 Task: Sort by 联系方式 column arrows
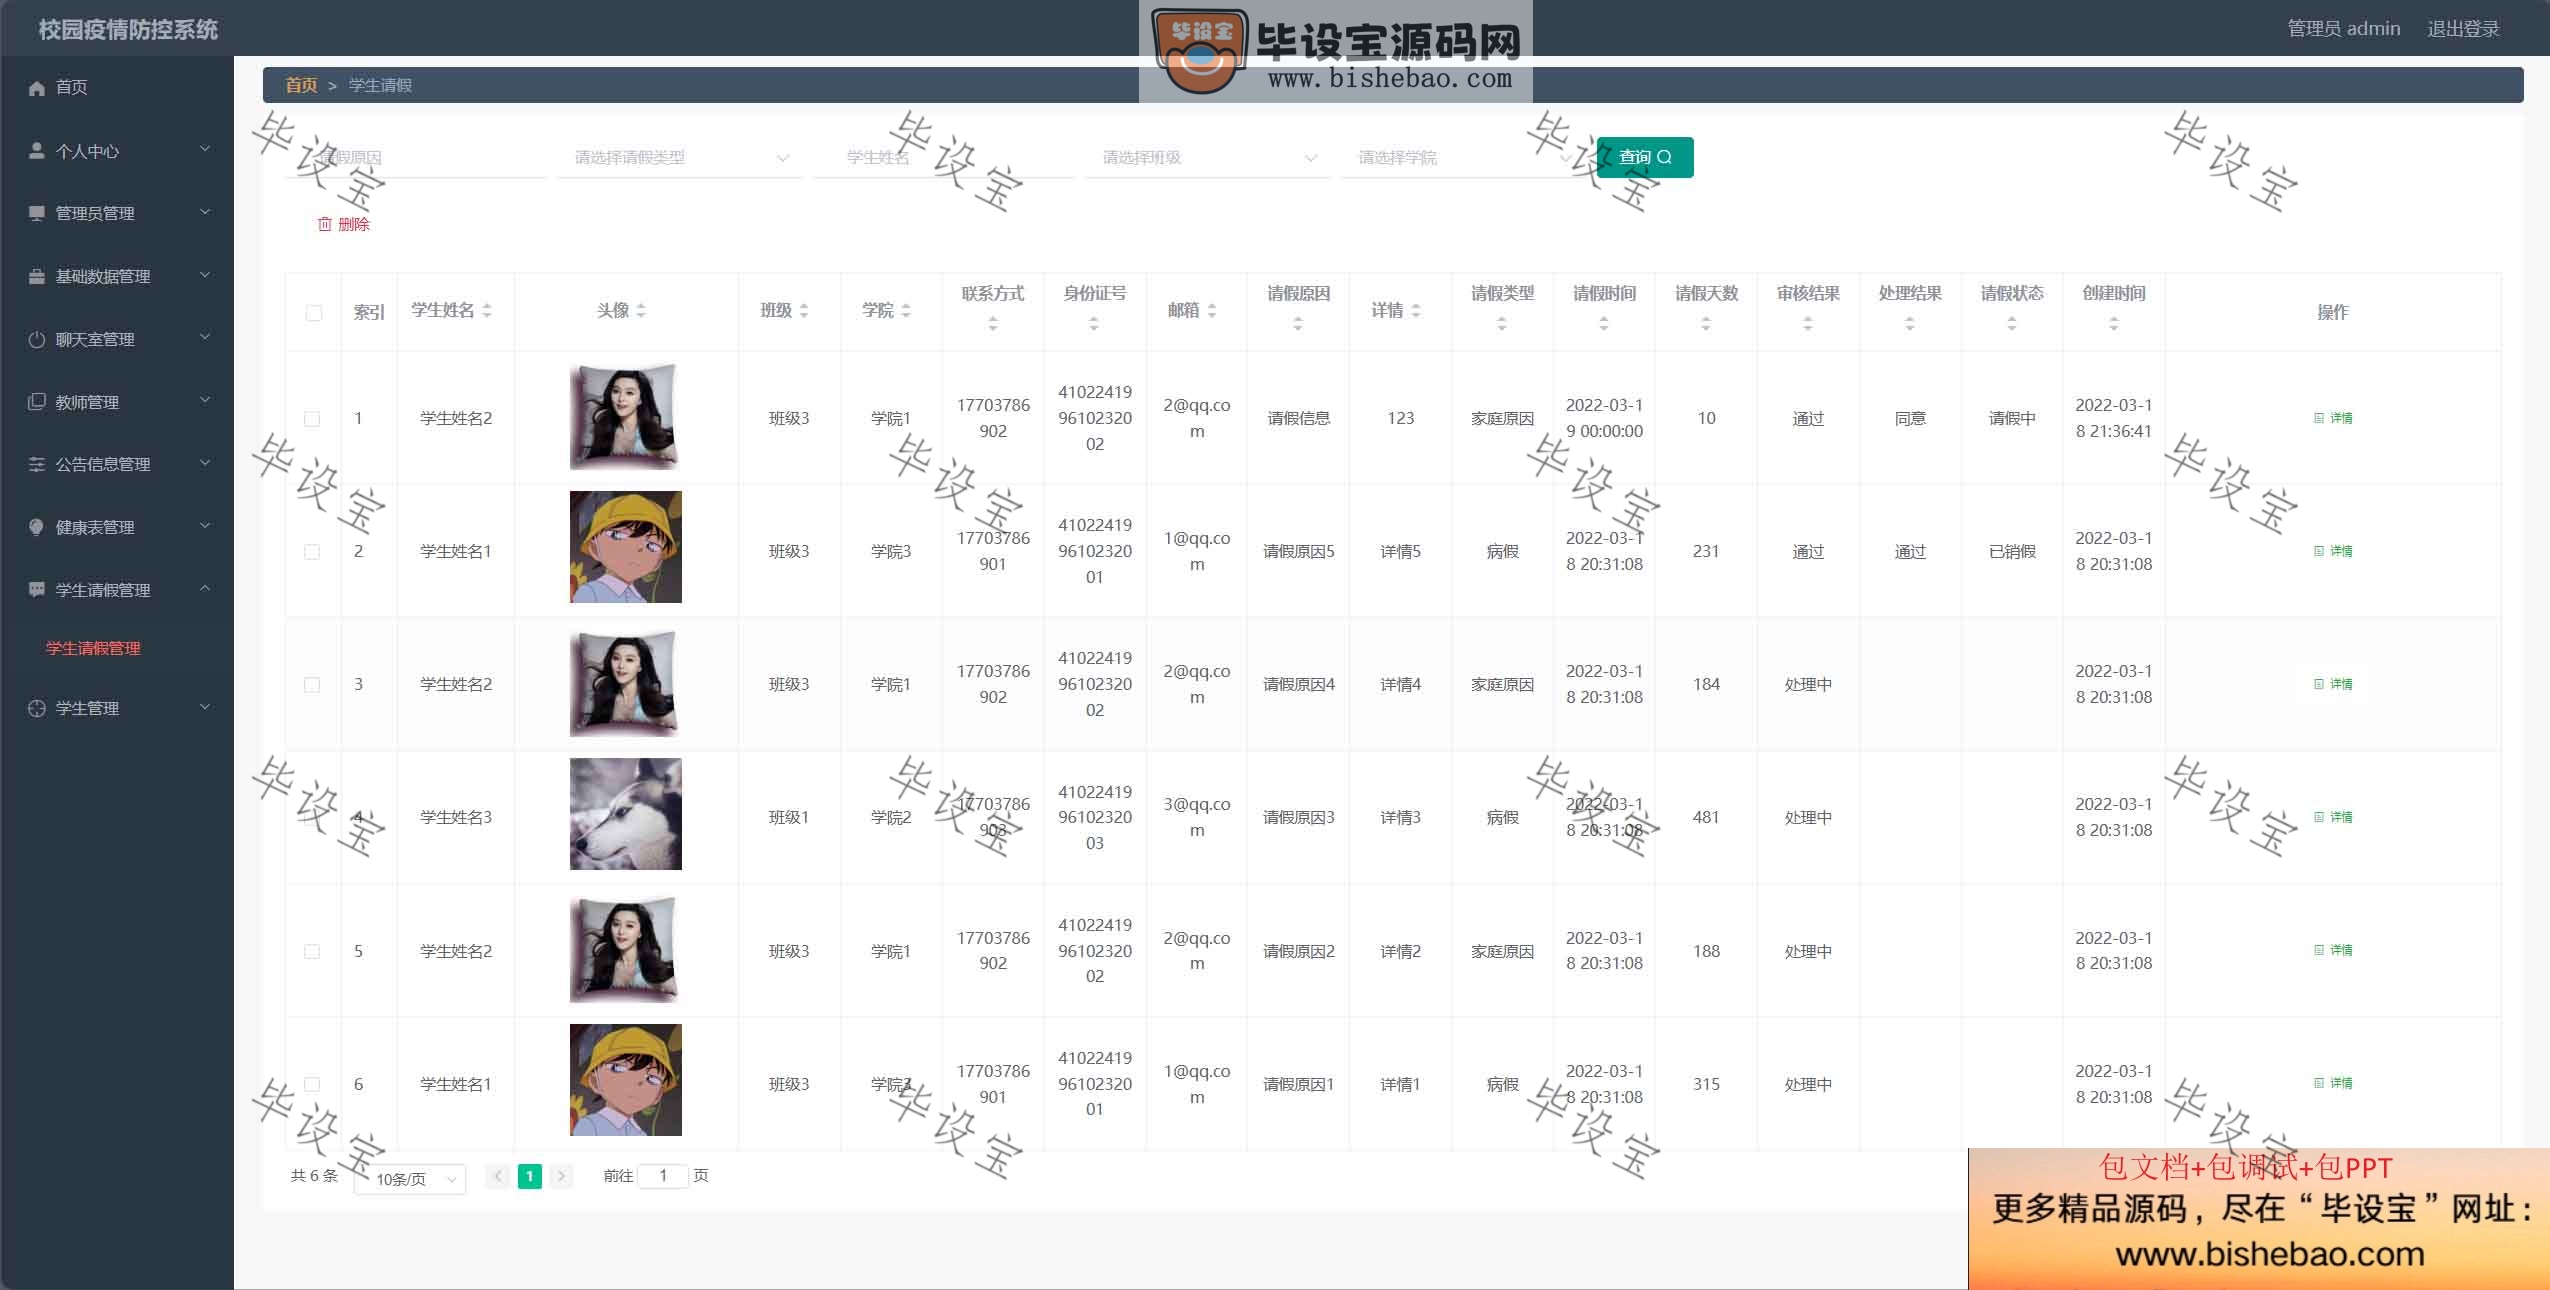993,324
